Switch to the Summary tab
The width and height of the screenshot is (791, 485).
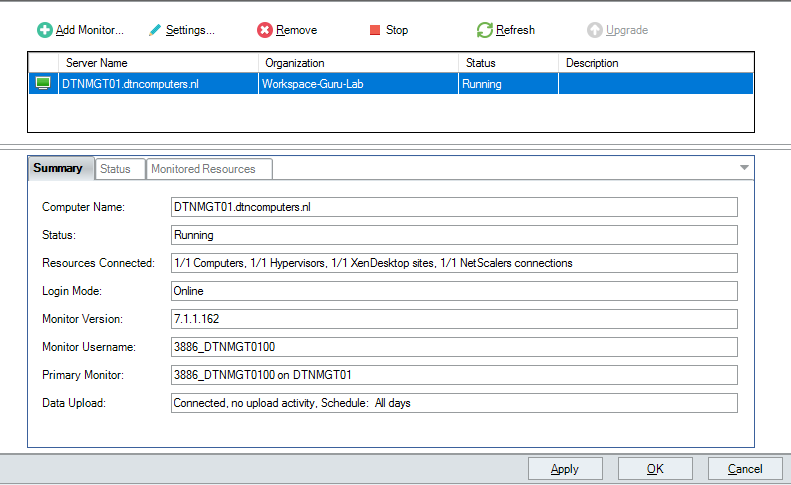(61, 168)
